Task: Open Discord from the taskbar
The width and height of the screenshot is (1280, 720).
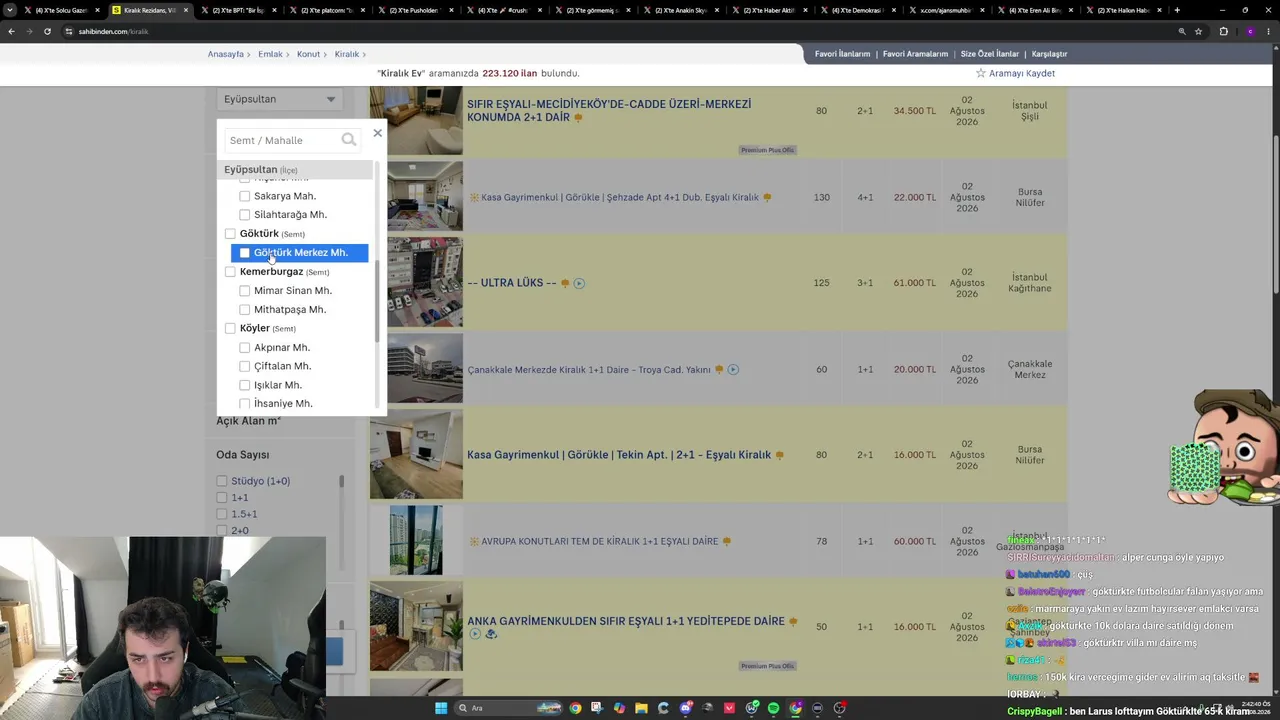Action: click(685, 708)
